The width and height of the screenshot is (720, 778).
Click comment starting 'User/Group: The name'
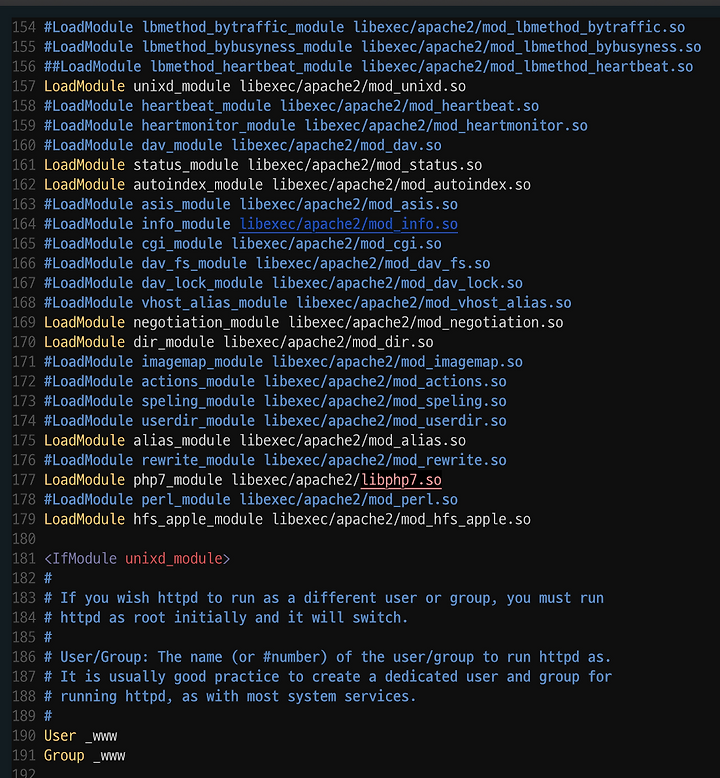pos(327,657)
